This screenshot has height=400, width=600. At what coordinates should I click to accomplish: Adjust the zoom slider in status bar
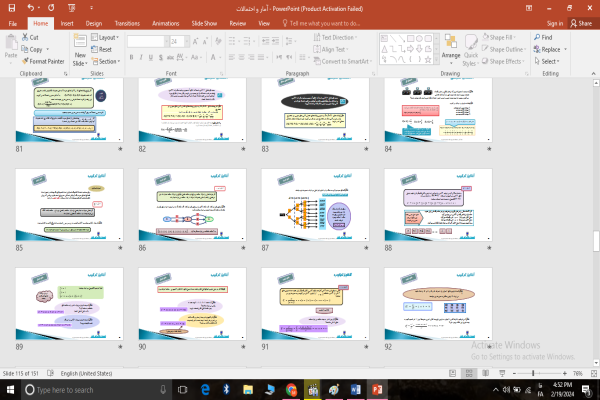click(x=533, y=373)
